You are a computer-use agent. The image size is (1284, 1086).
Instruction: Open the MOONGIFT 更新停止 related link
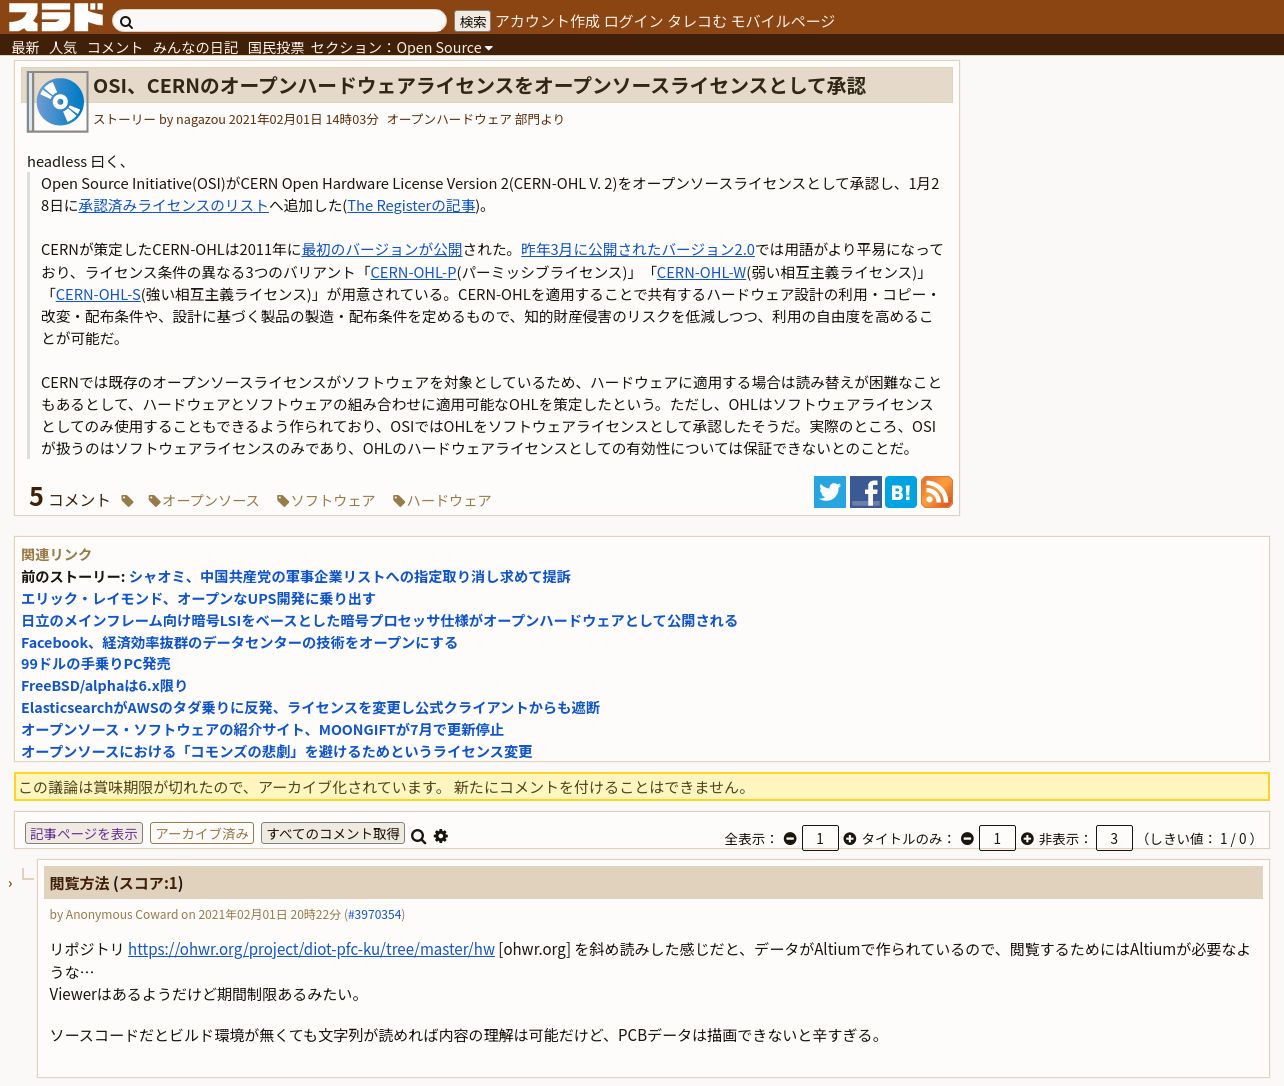pos(262,730)
